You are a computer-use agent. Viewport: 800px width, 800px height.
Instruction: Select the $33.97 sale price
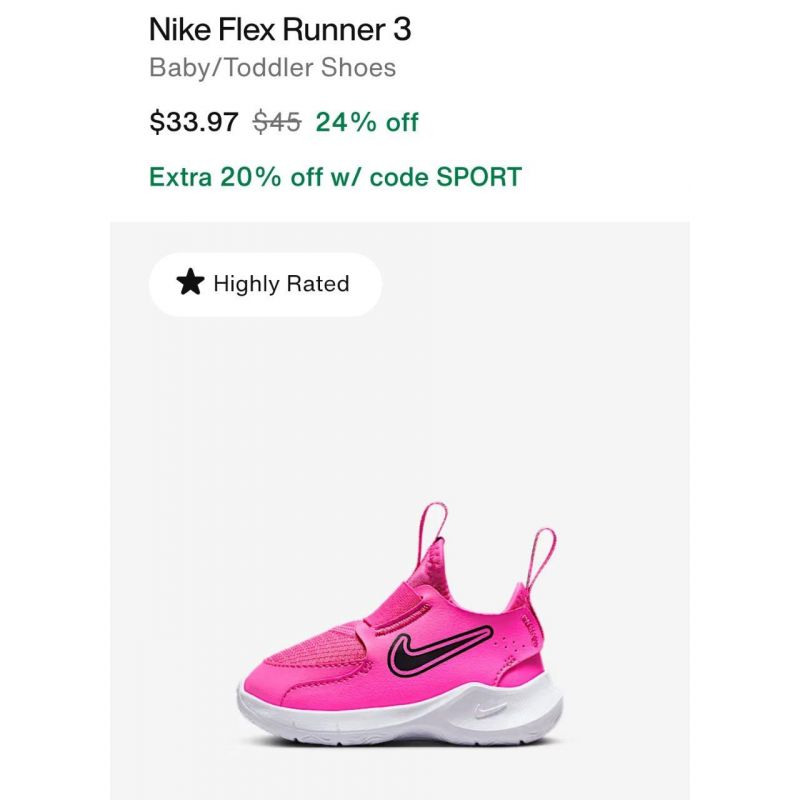[x=194, y=122]
